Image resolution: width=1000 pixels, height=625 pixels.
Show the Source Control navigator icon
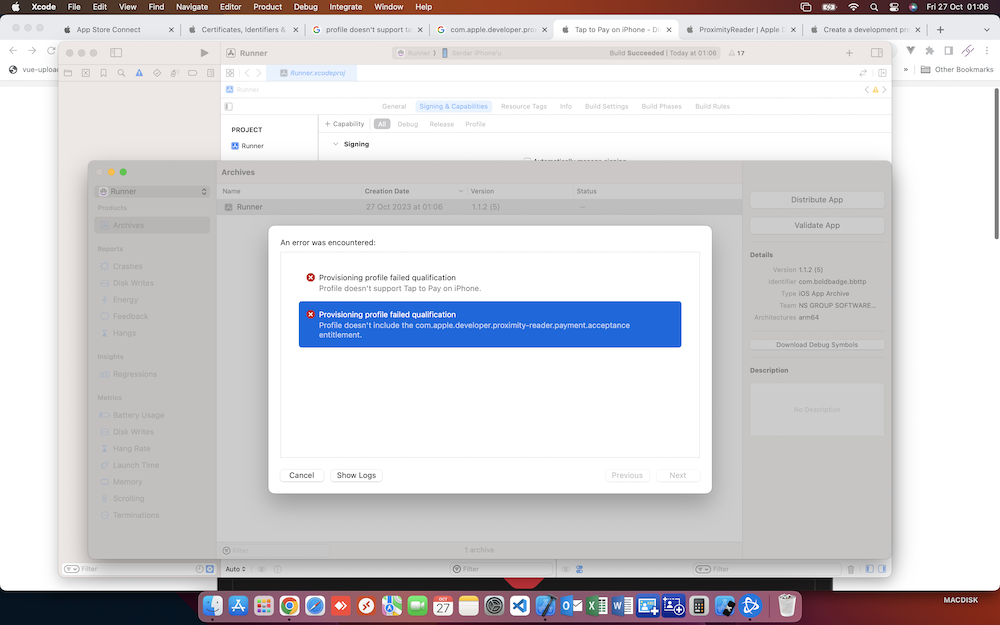(x=85, y=73)
